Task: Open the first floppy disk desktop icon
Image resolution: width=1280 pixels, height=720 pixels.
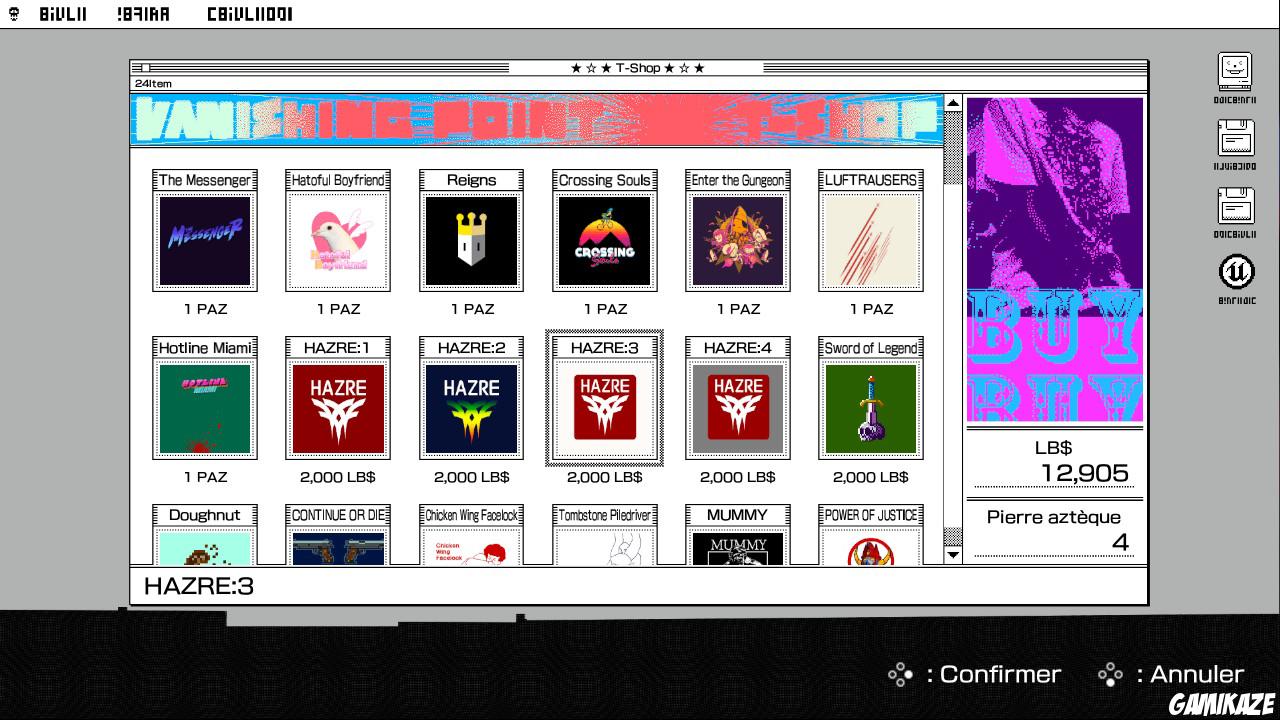Action: point(1235,138)
